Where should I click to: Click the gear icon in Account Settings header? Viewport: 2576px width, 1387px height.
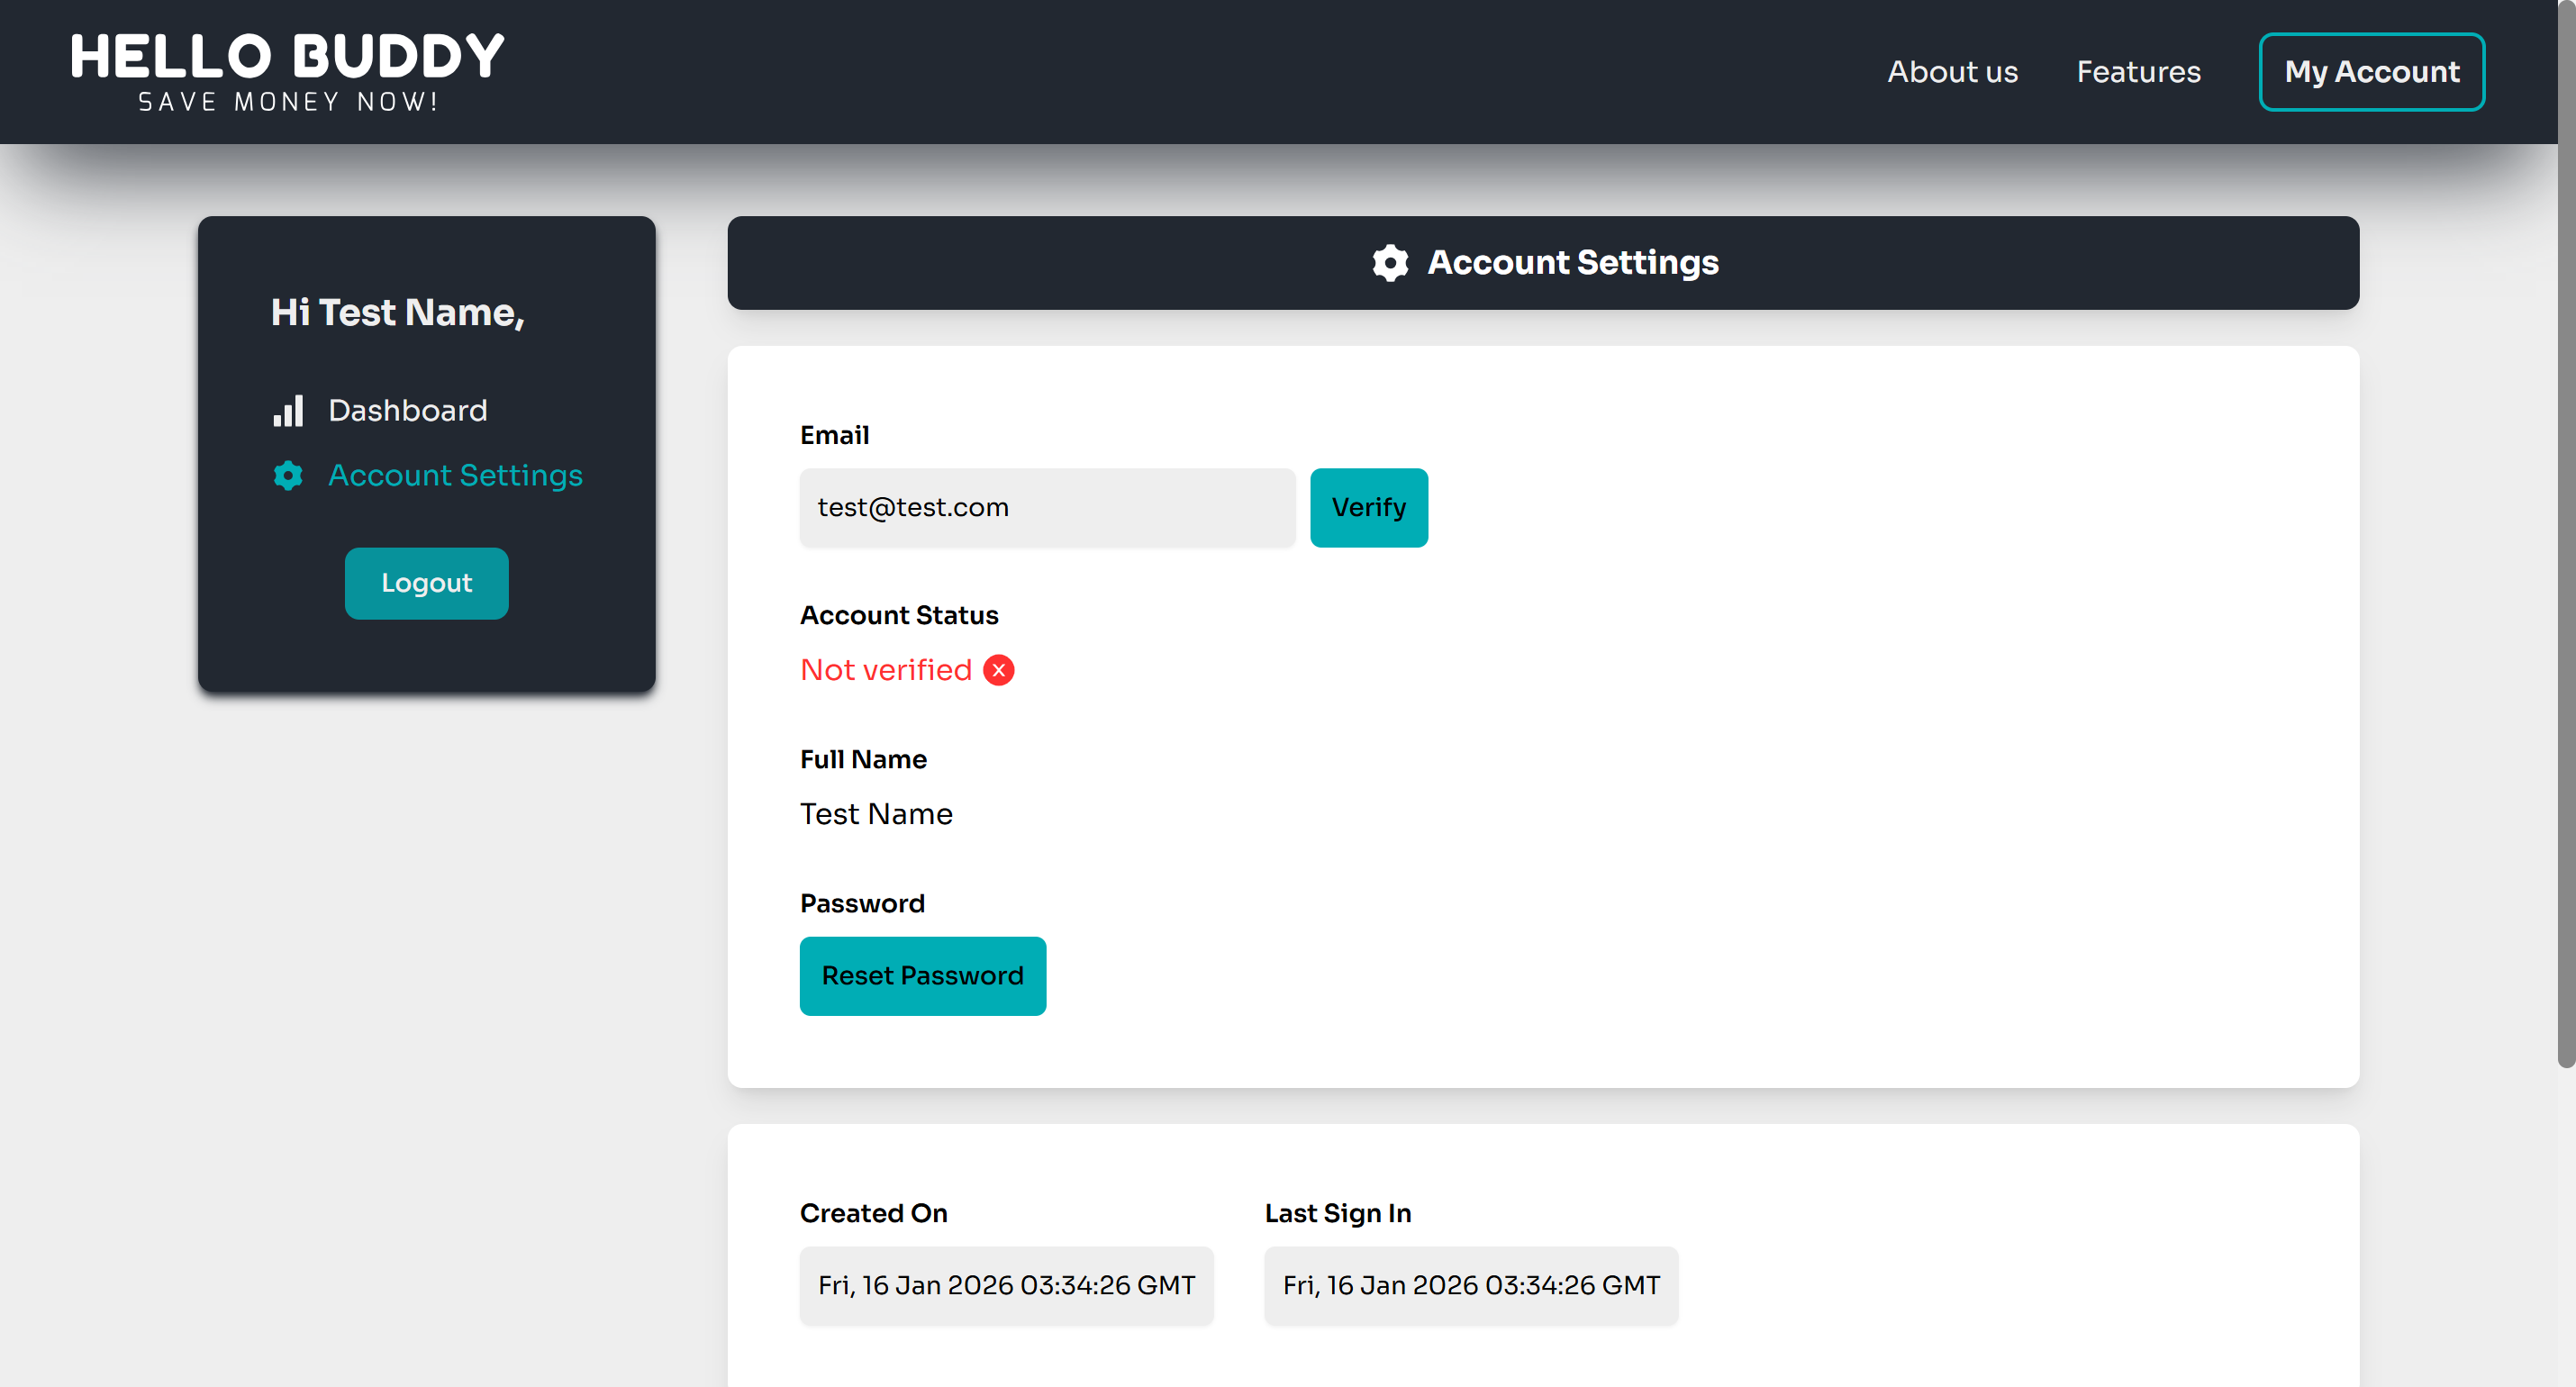click(x=1390, y=263)
